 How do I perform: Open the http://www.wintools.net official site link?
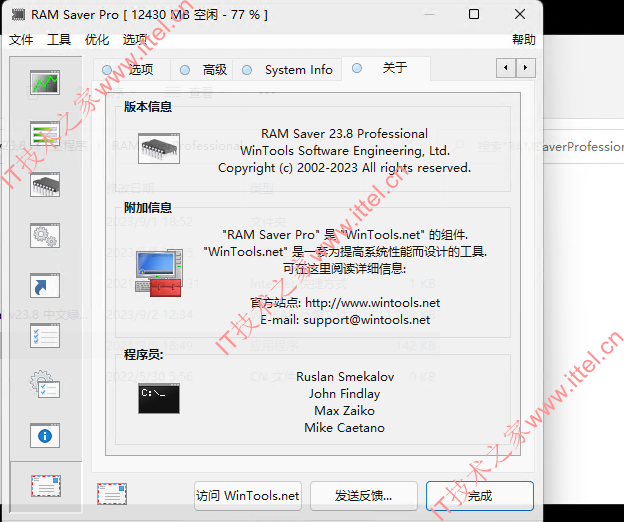click(372, 303)
